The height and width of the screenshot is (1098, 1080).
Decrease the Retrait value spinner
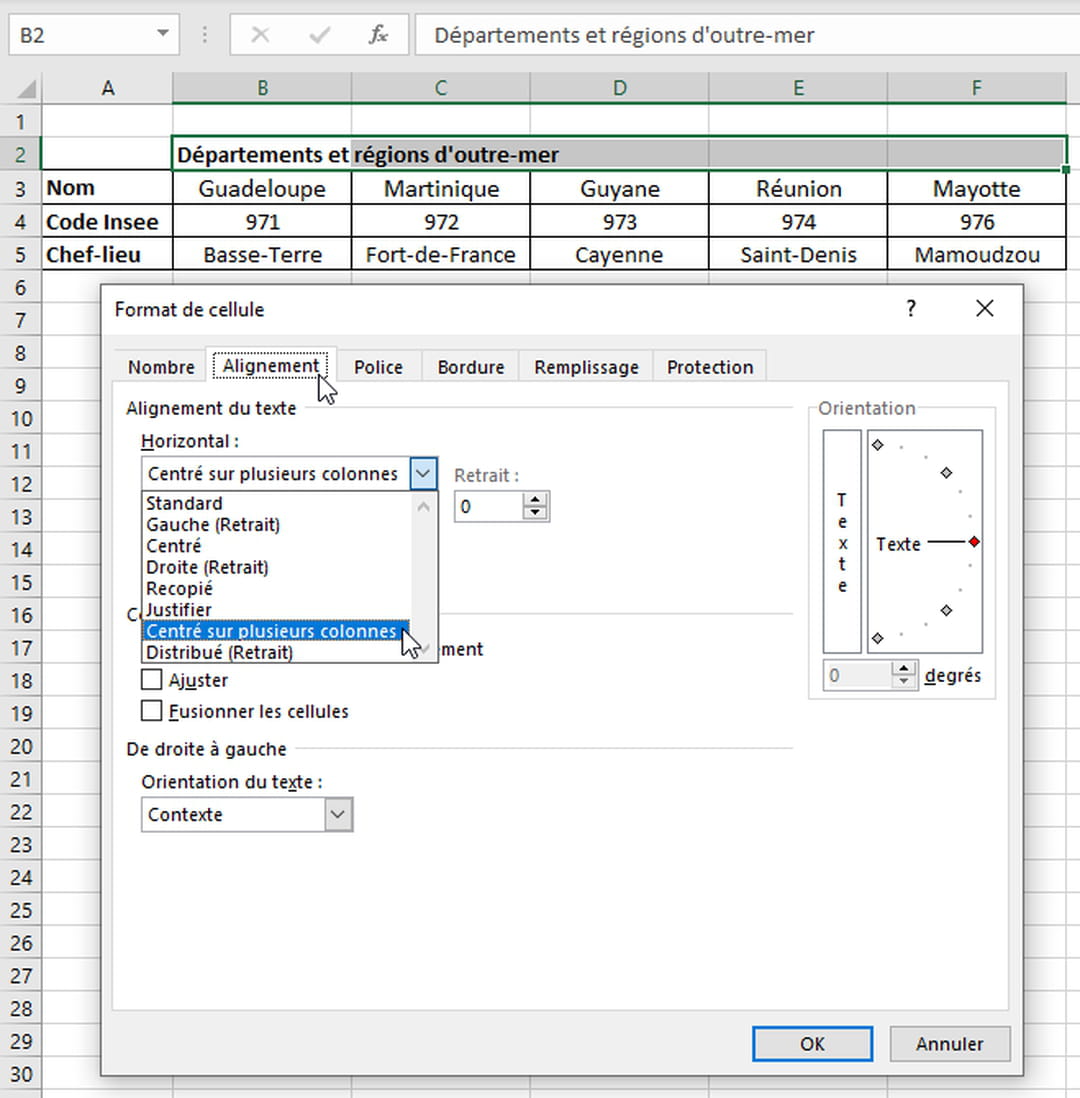[535, 513]
